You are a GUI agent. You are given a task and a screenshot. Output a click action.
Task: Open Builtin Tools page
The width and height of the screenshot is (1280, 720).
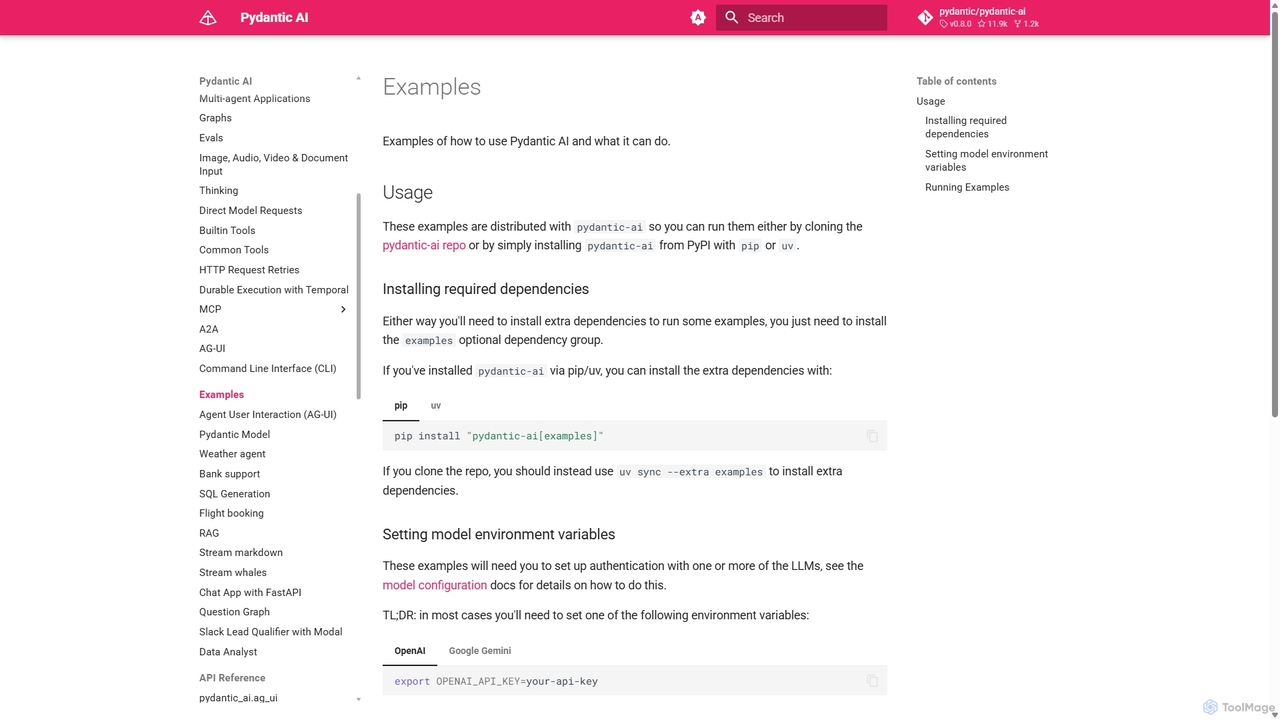tap(227, 231)
